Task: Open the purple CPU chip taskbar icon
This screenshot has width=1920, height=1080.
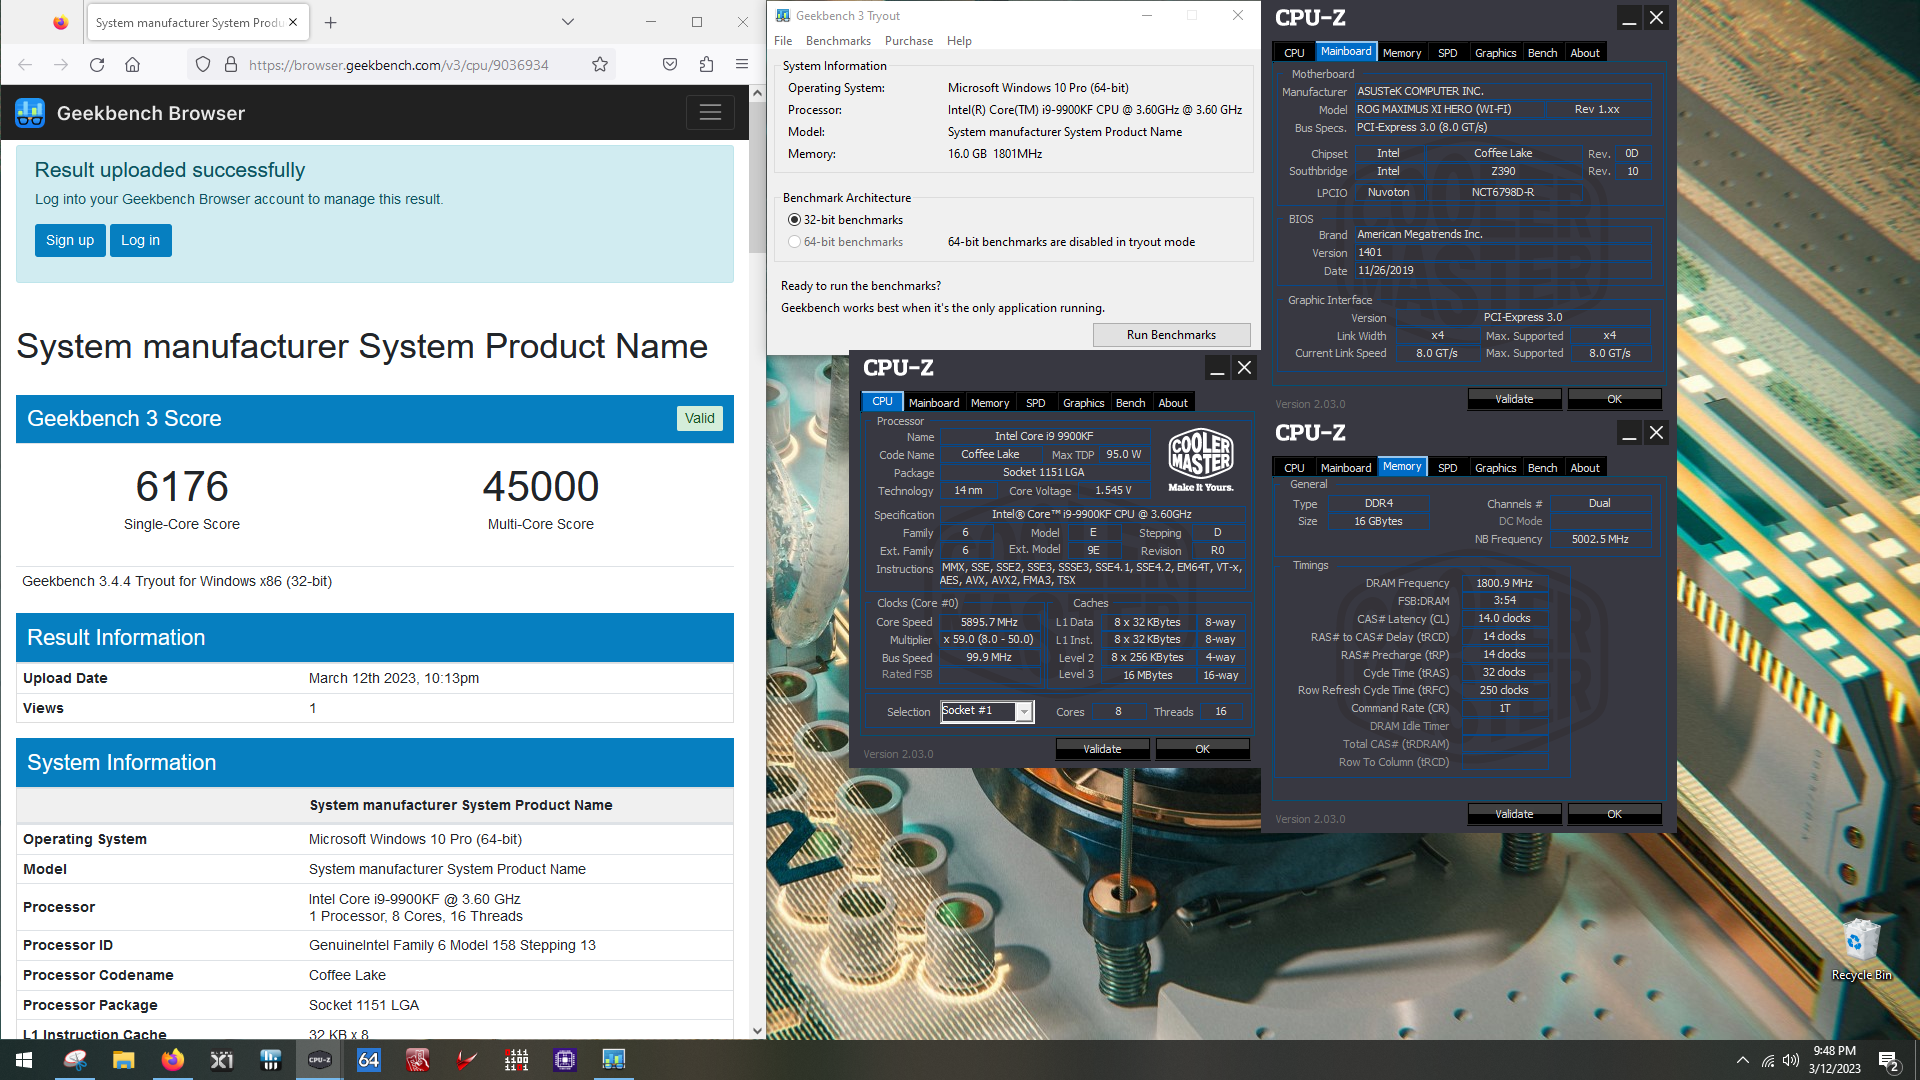Action: [x=565, y=1060]
